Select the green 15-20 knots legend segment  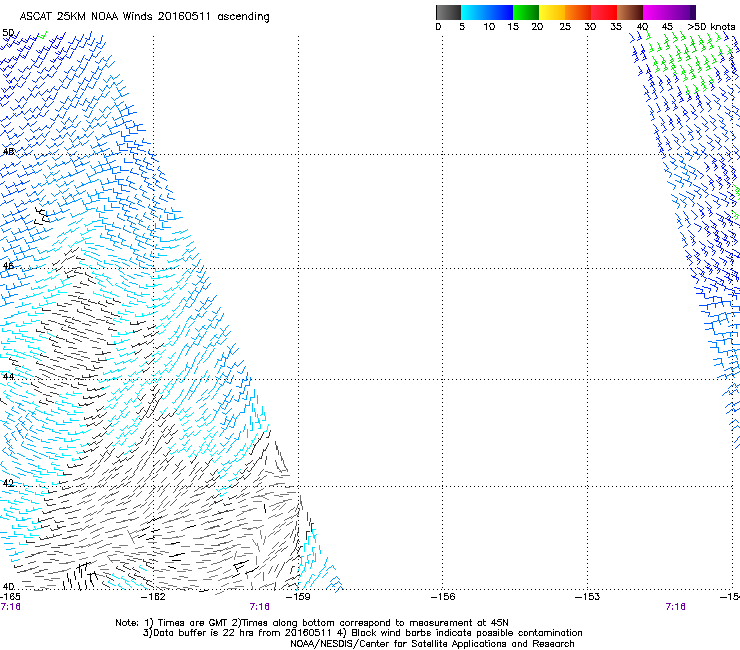coord(526,12)
